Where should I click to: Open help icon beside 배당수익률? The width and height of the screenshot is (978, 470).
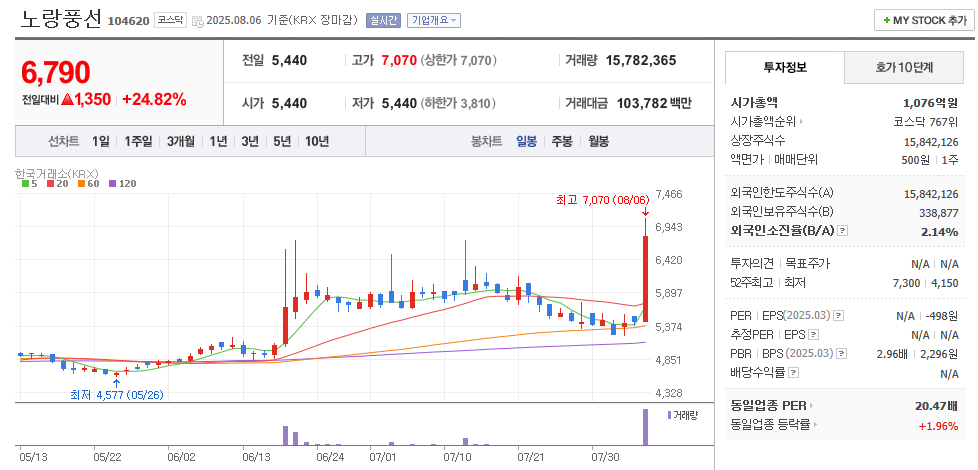click(x=793, y=373)
